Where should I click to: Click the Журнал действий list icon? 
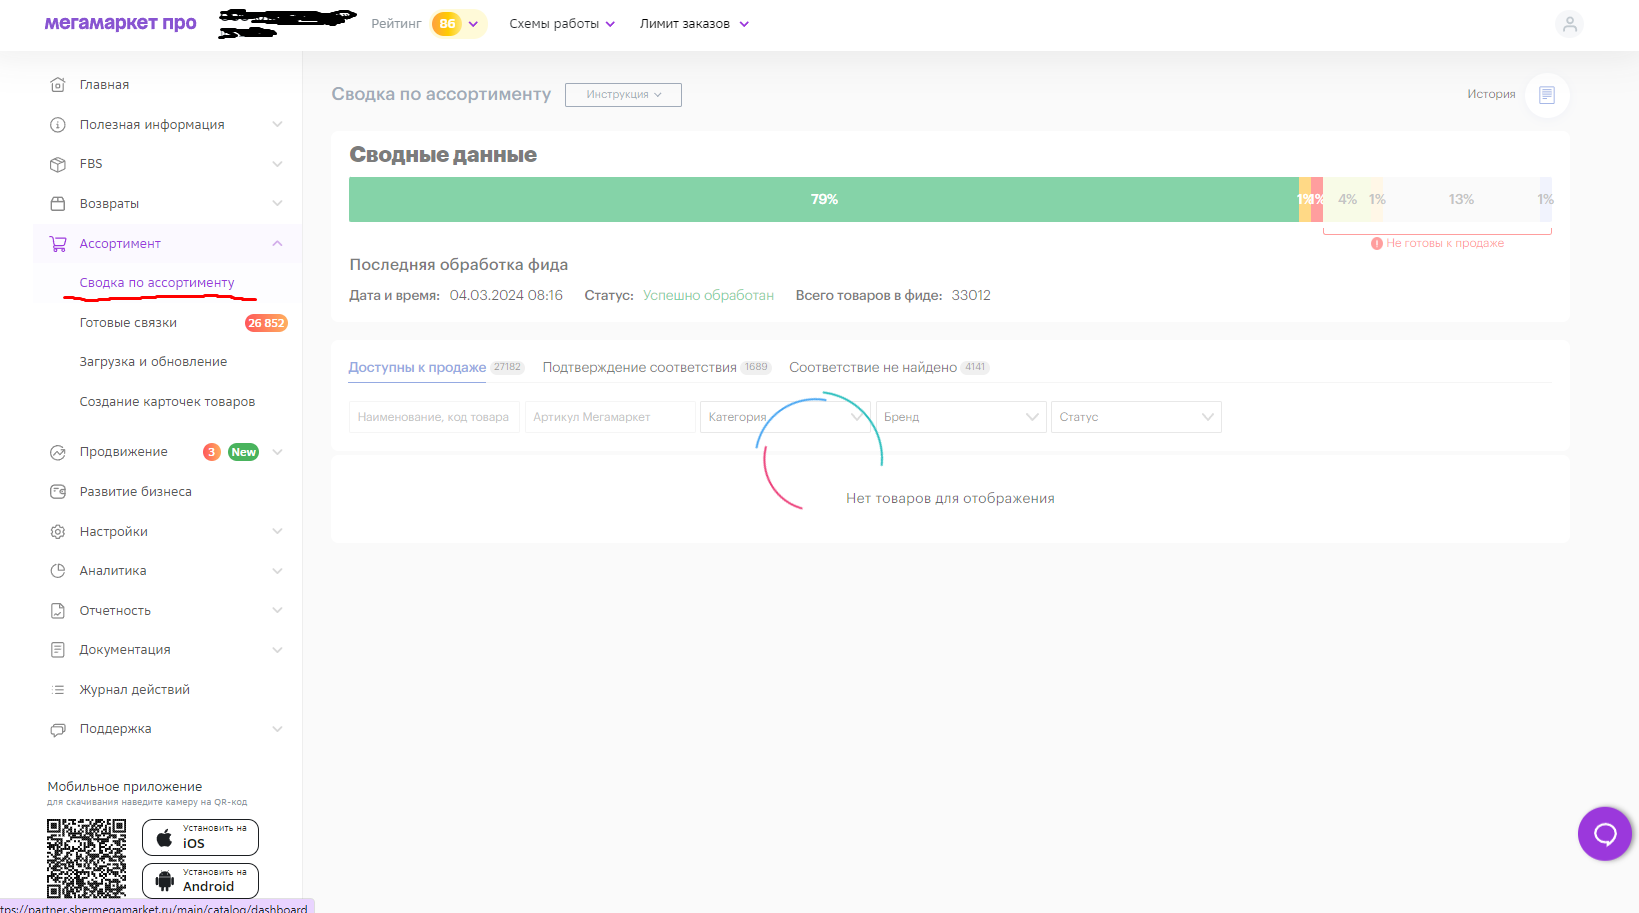(x=58, y=690)
